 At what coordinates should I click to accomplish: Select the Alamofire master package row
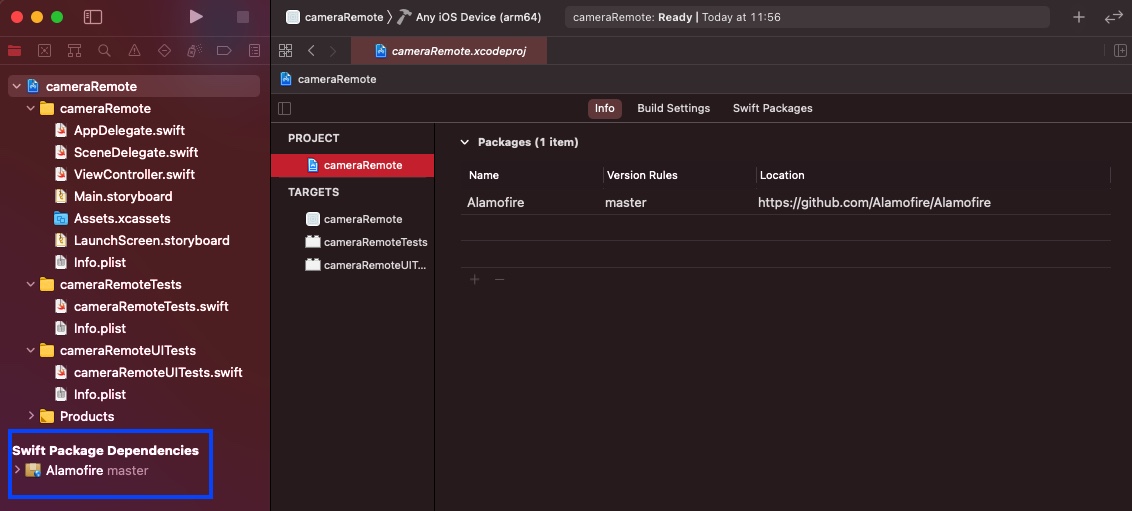tap(97, 471)
